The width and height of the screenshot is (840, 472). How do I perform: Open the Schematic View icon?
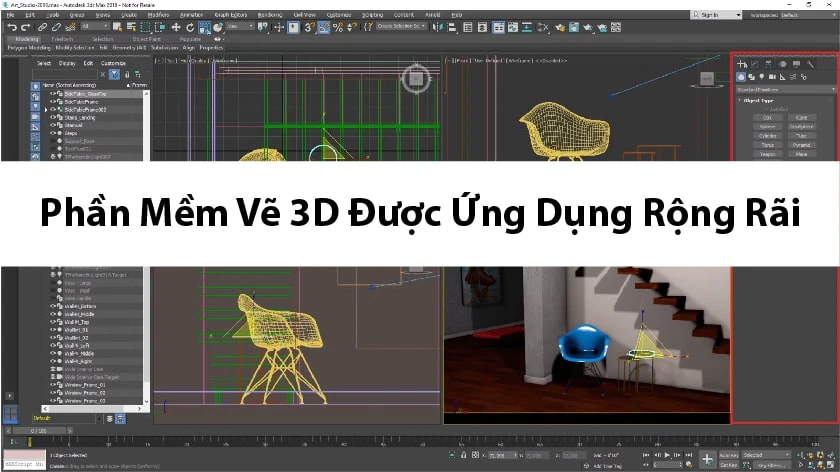(x=527, y=27)
